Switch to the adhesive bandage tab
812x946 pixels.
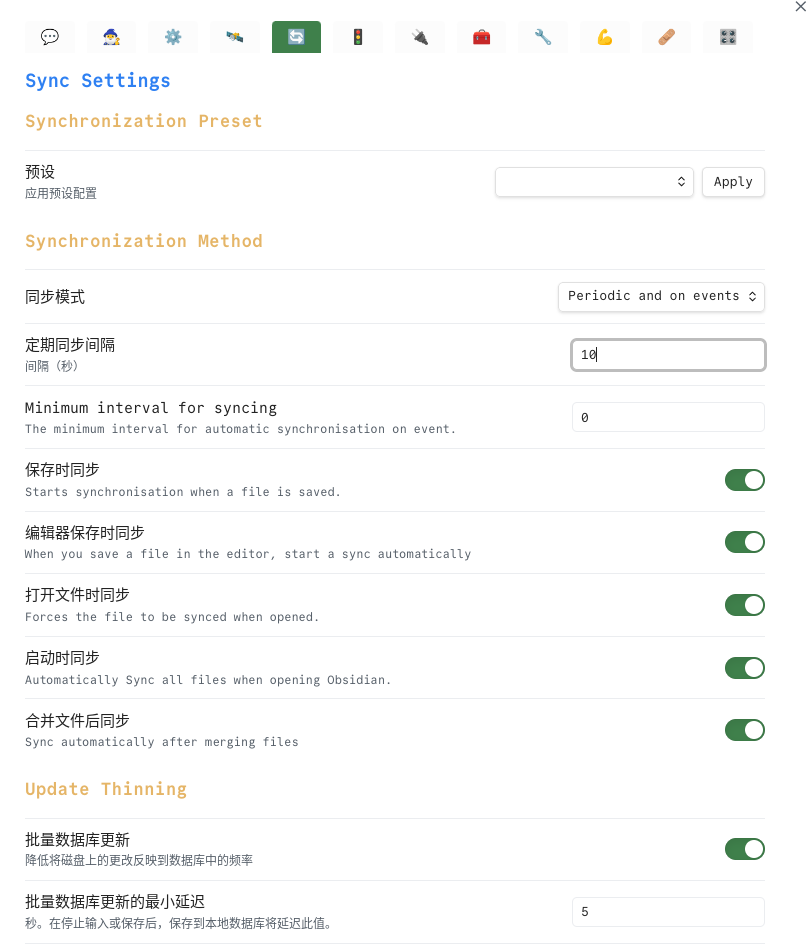(667, 37)
